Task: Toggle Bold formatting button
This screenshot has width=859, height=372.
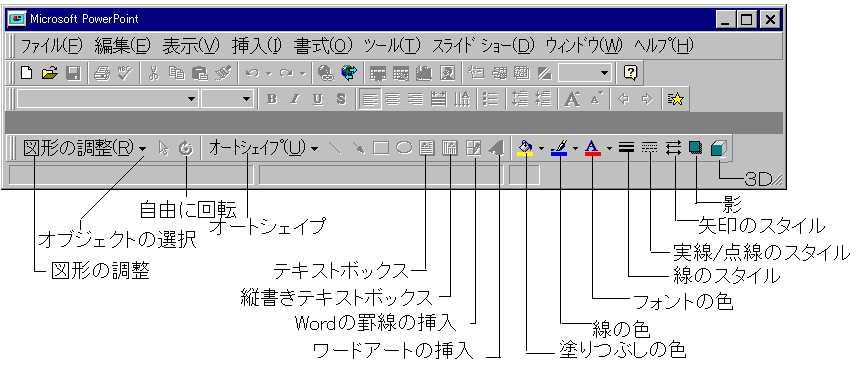Action: click(x=271, y=100)
